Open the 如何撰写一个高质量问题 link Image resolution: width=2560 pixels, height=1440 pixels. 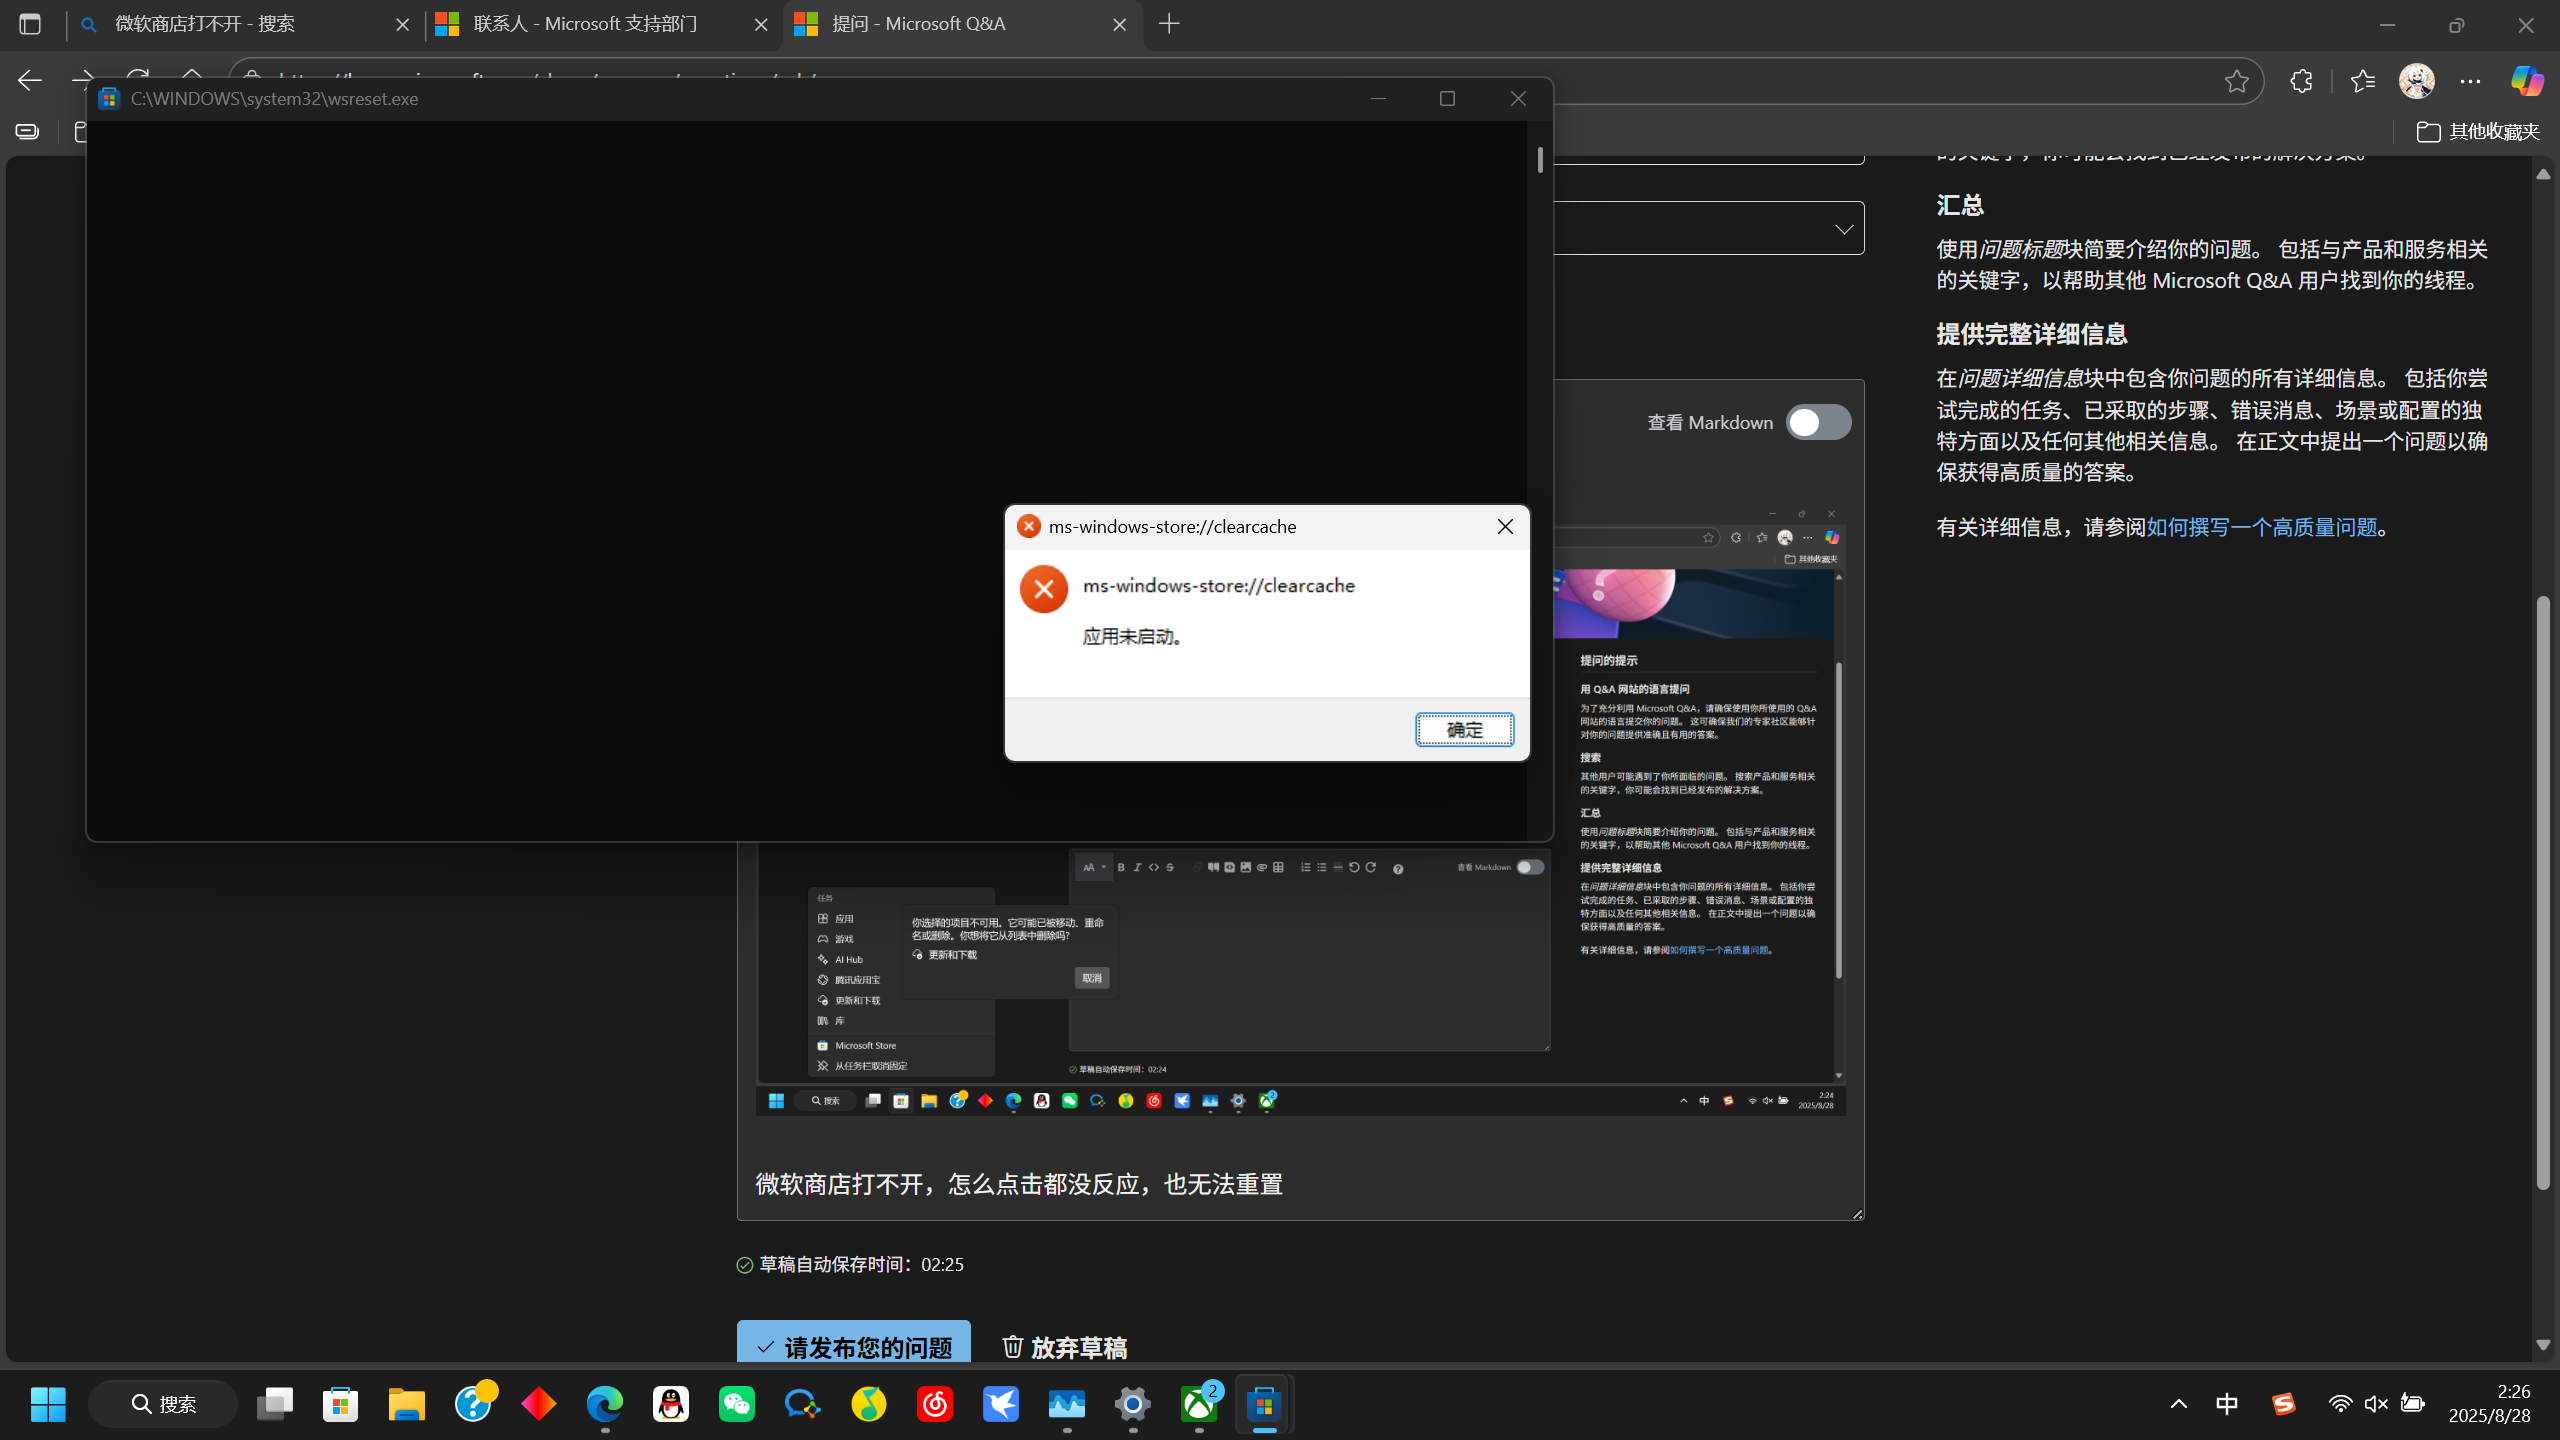coord(2262,527)
